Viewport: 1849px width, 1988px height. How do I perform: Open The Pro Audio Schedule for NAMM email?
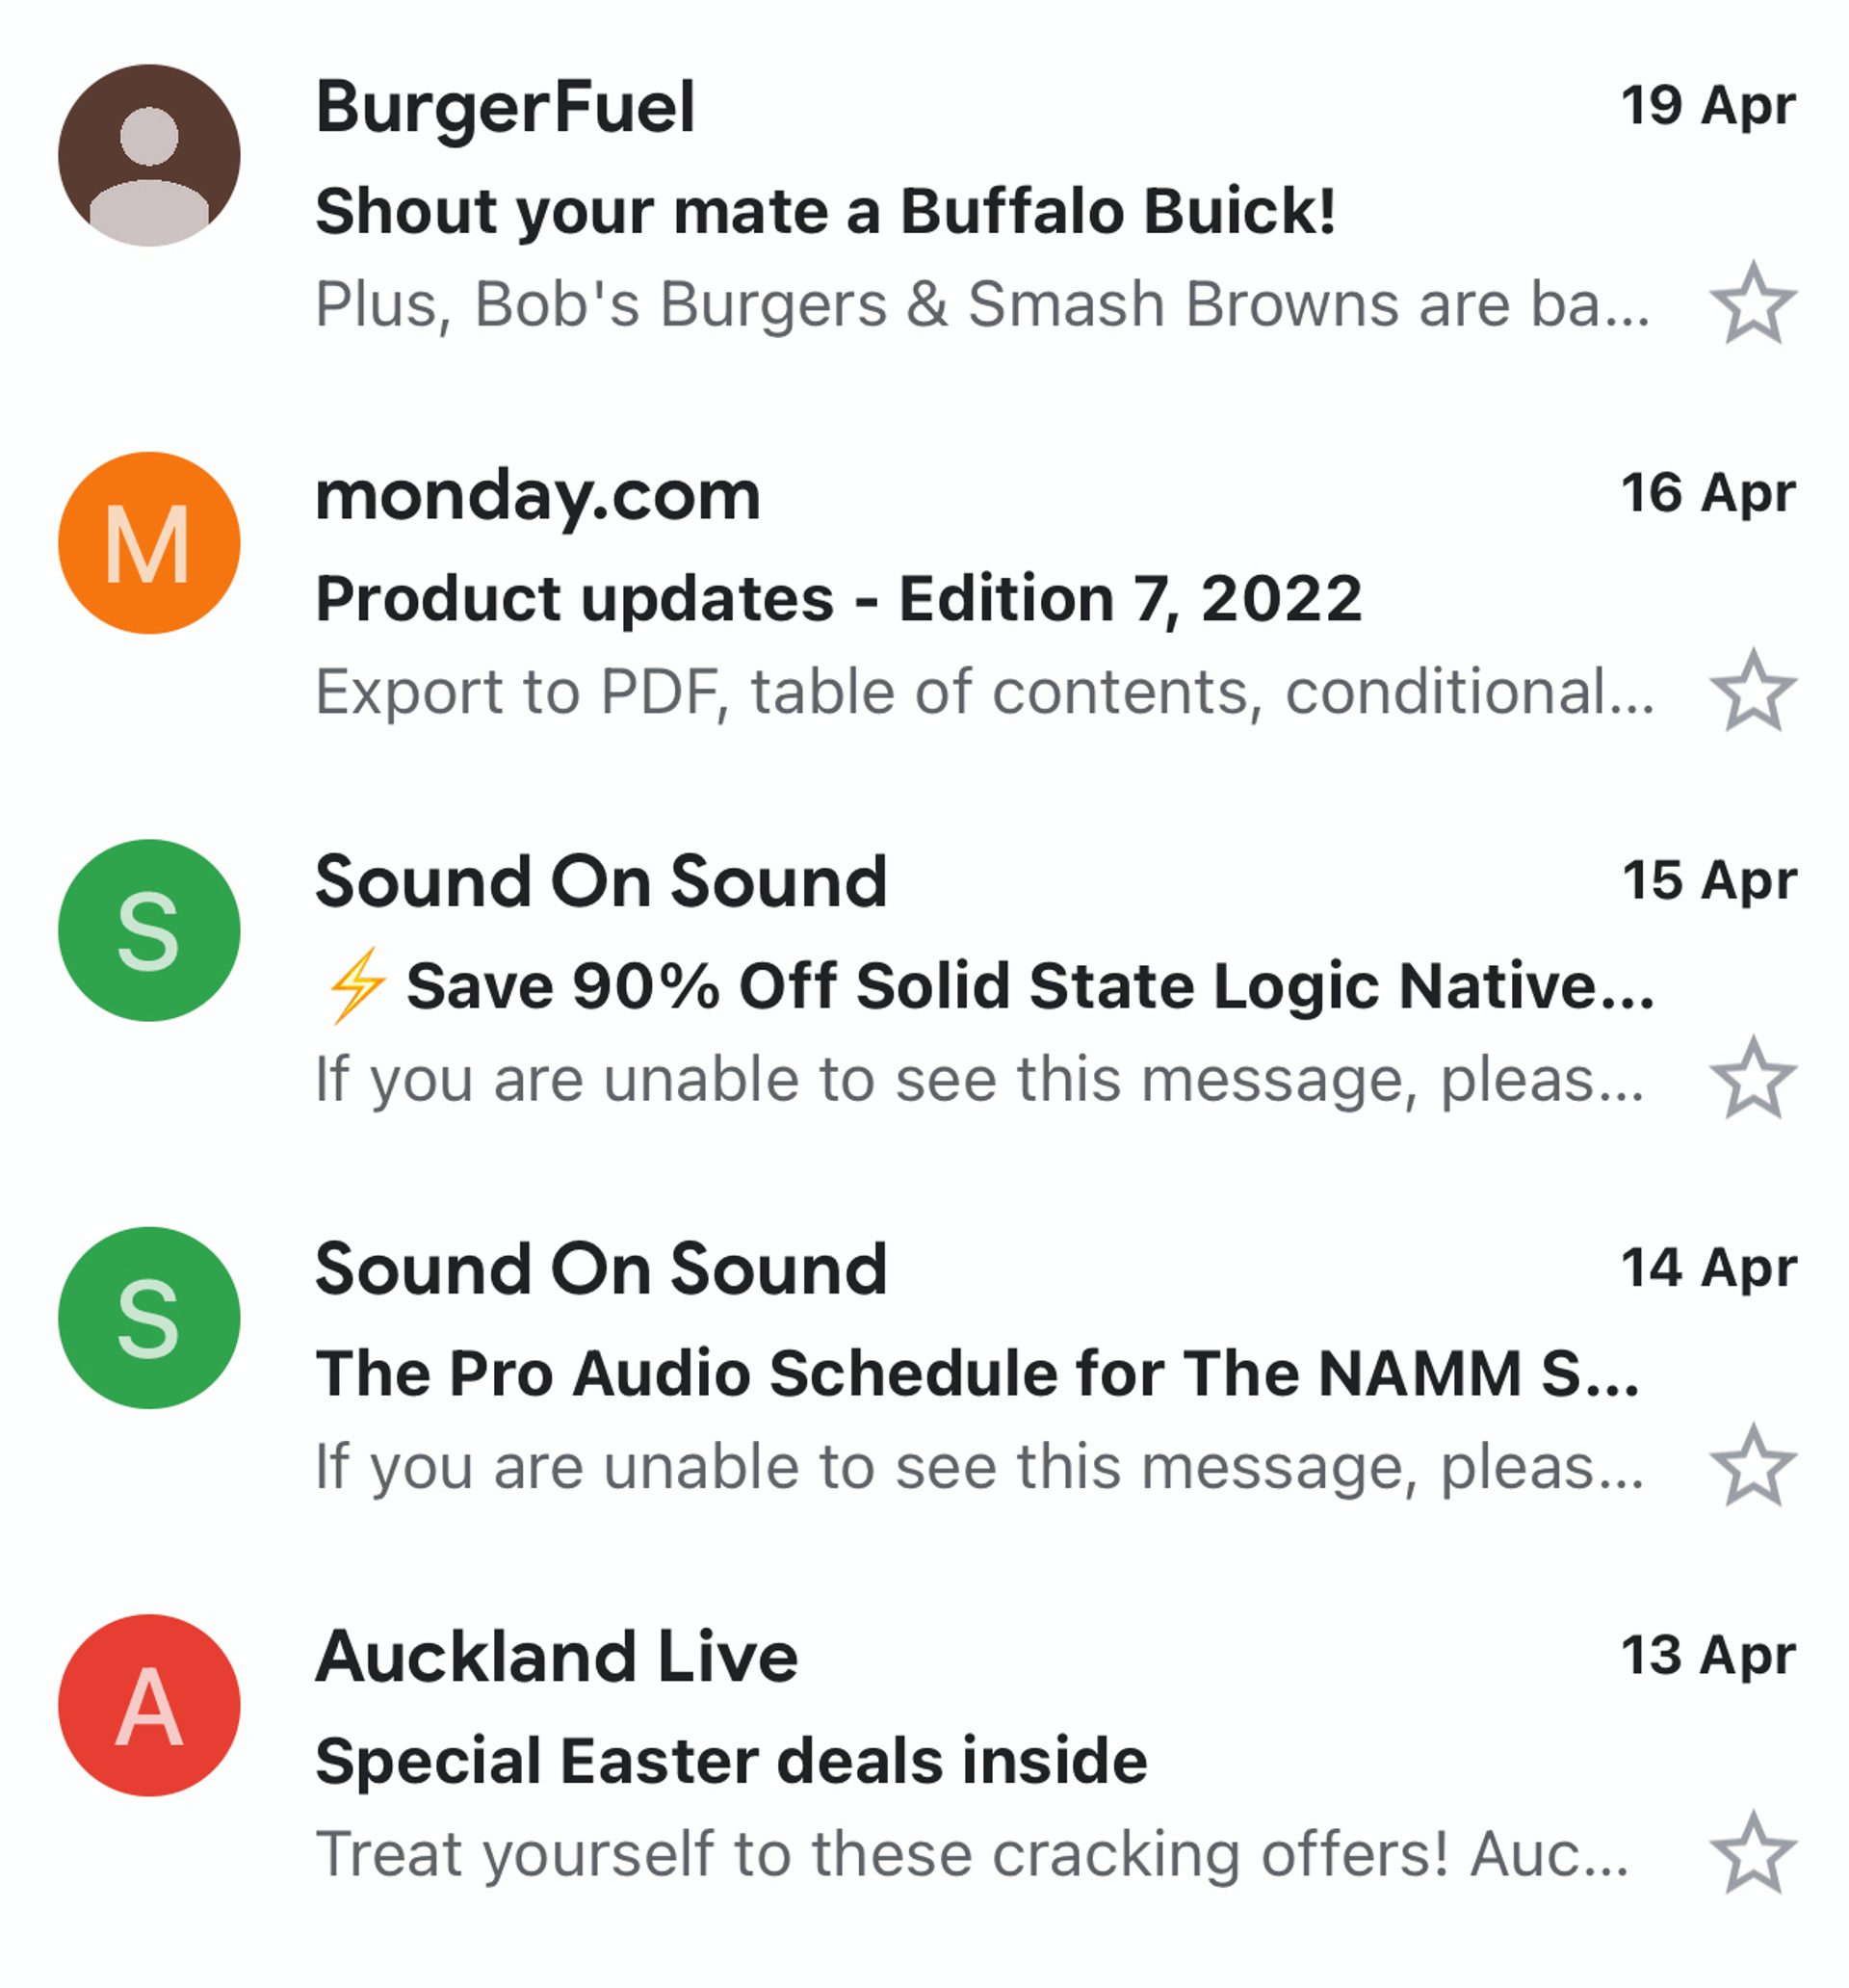click(976, 1373)
